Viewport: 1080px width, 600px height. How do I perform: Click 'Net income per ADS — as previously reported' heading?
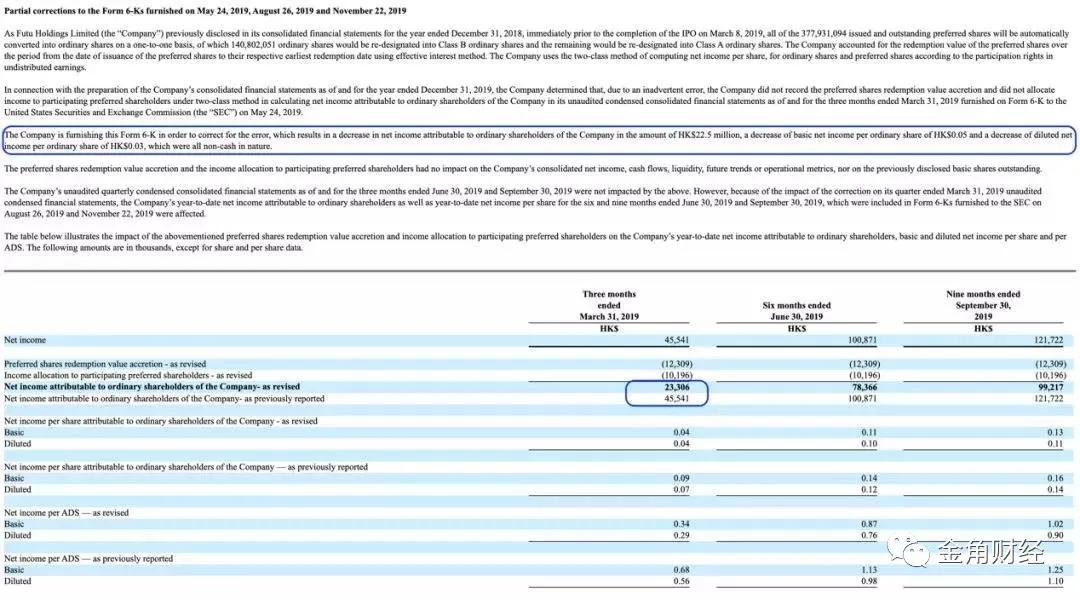(88, 558)
